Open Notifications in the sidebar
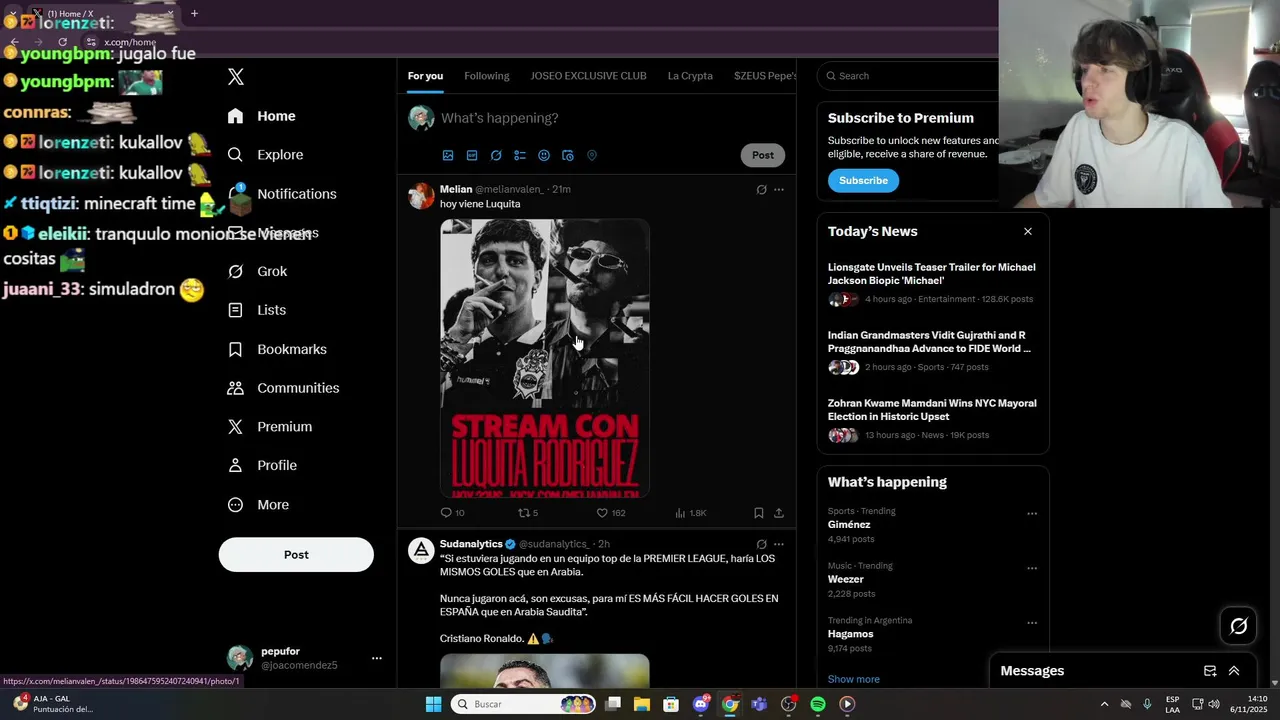Screen dimensions: 1280x720 pos(282,194)
